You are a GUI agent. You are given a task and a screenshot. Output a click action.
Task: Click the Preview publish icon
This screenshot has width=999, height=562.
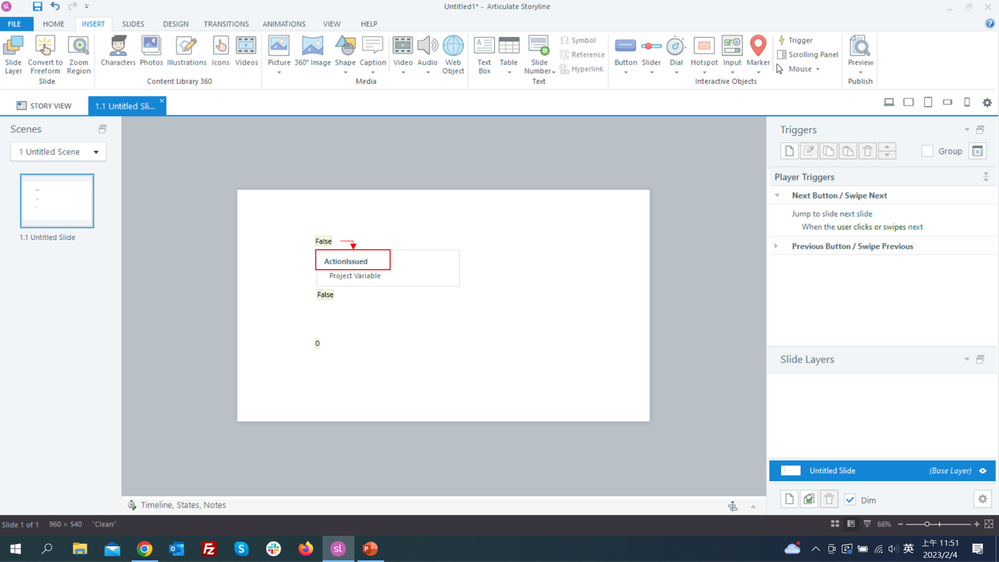[x=860, y=52]
